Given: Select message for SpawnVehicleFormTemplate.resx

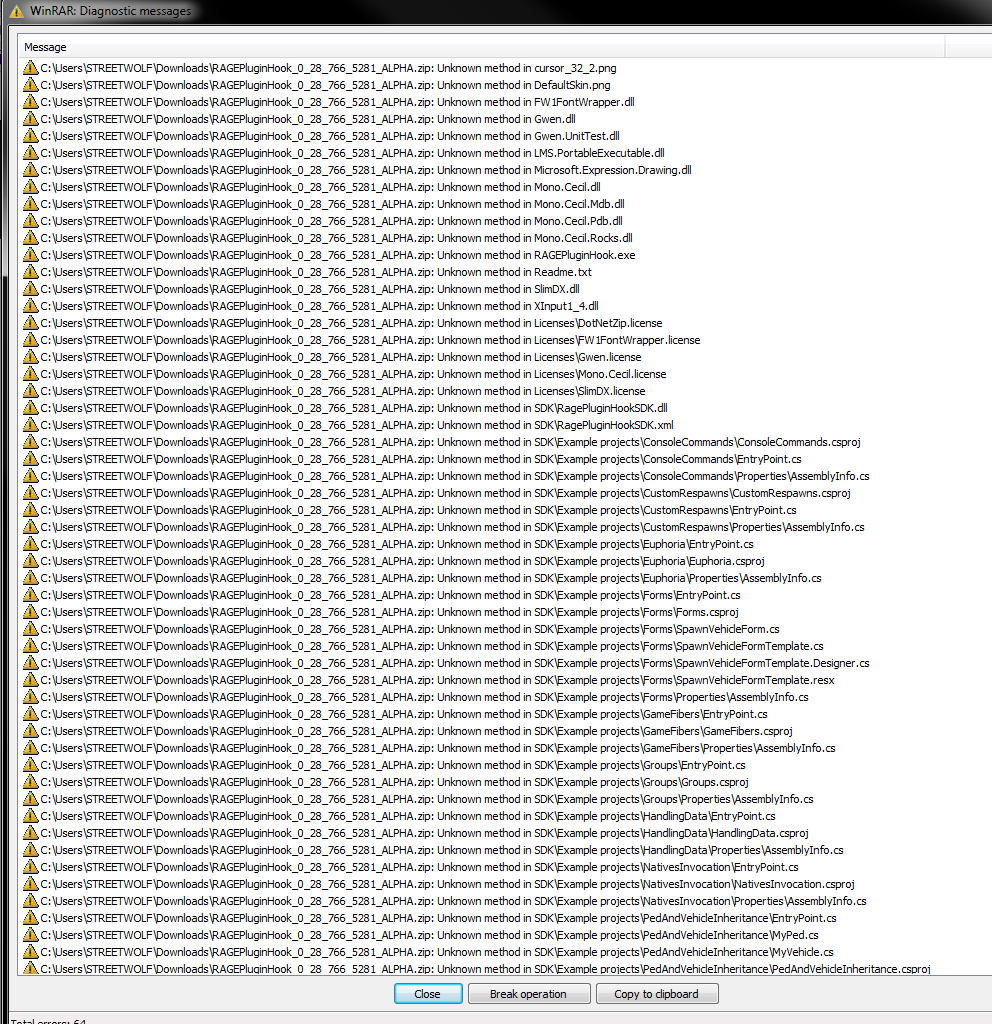Looking at the screenshot, I should 437,680.
